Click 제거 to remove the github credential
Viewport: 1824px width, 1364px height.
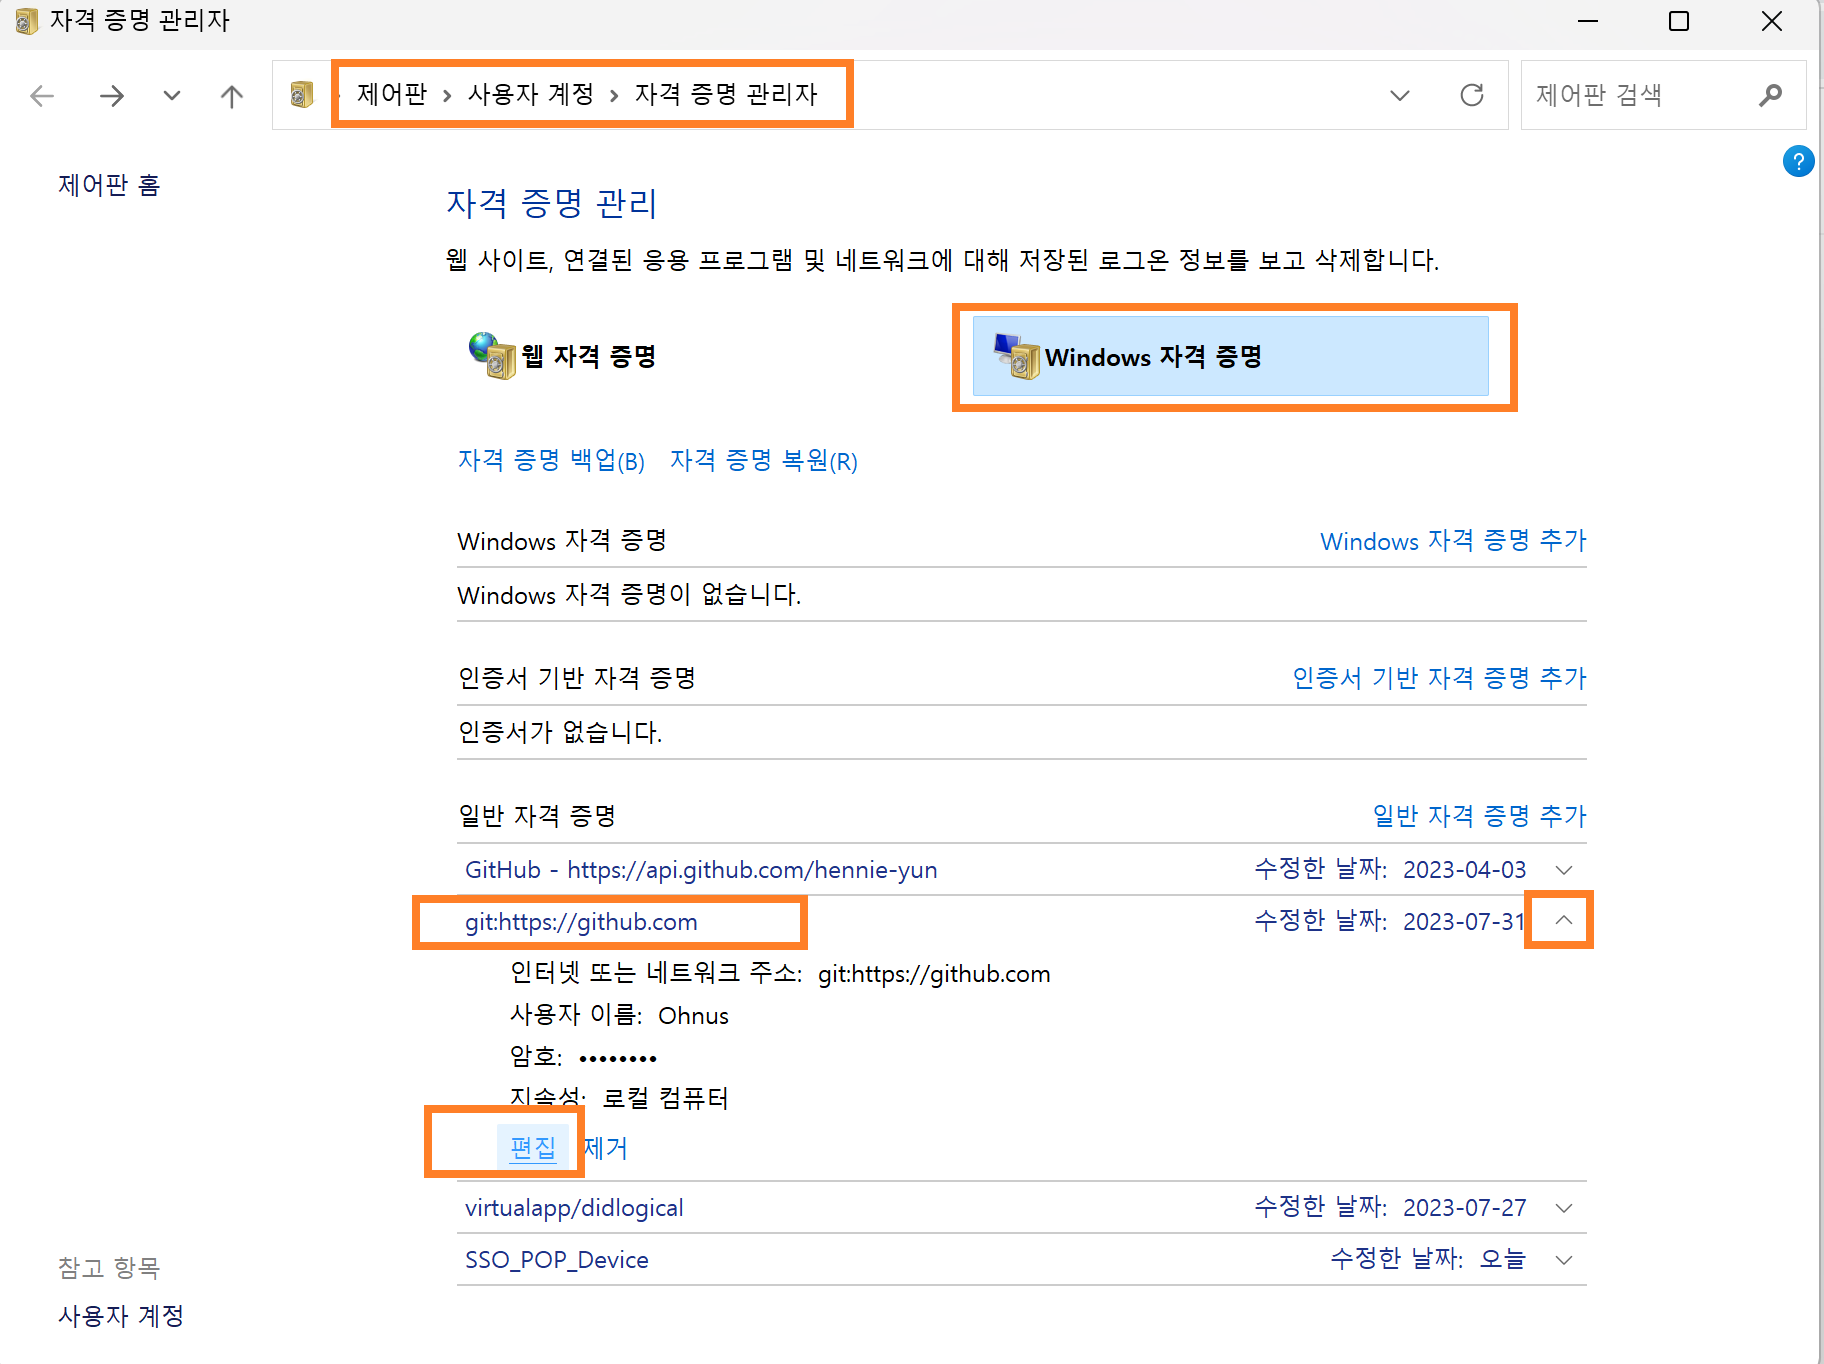605,1148
